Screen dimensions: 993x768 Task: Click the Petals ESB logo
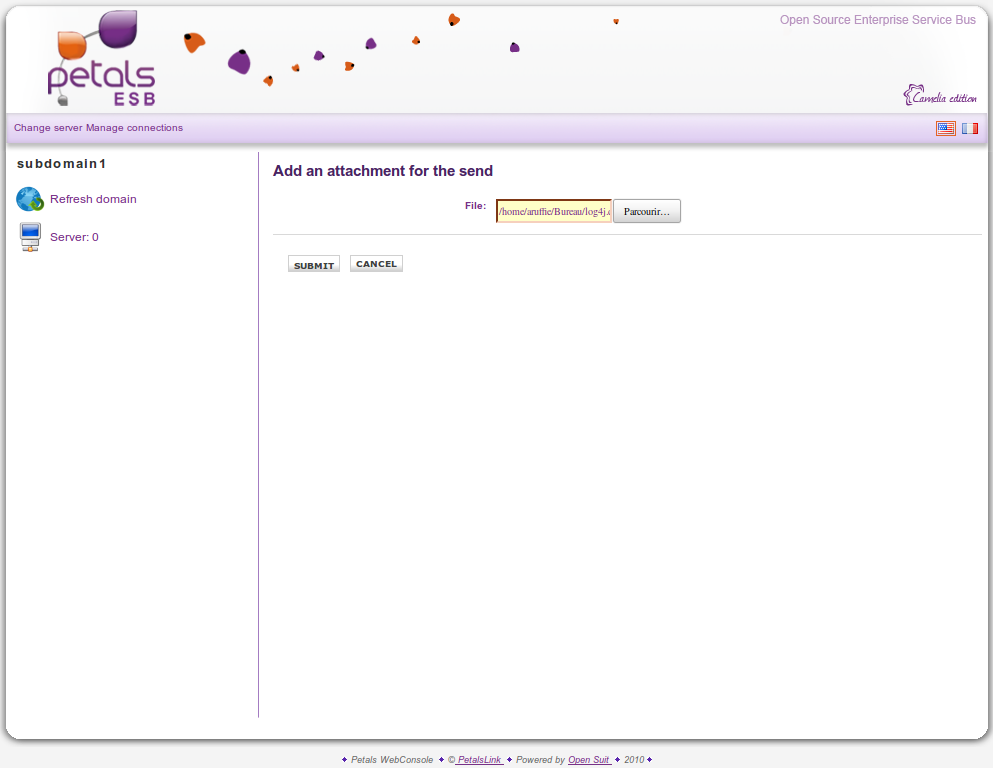click(x=101, y=60)
